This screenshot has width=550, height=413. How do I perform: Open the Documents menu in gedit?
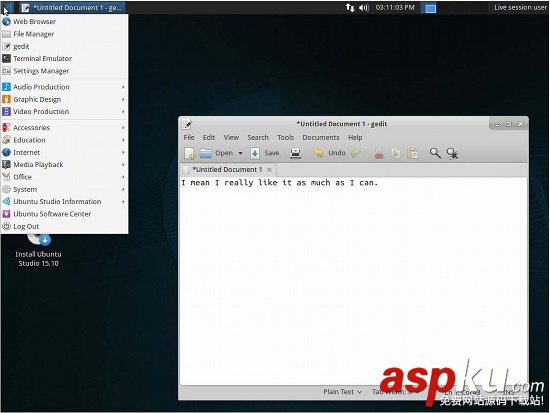321,138
